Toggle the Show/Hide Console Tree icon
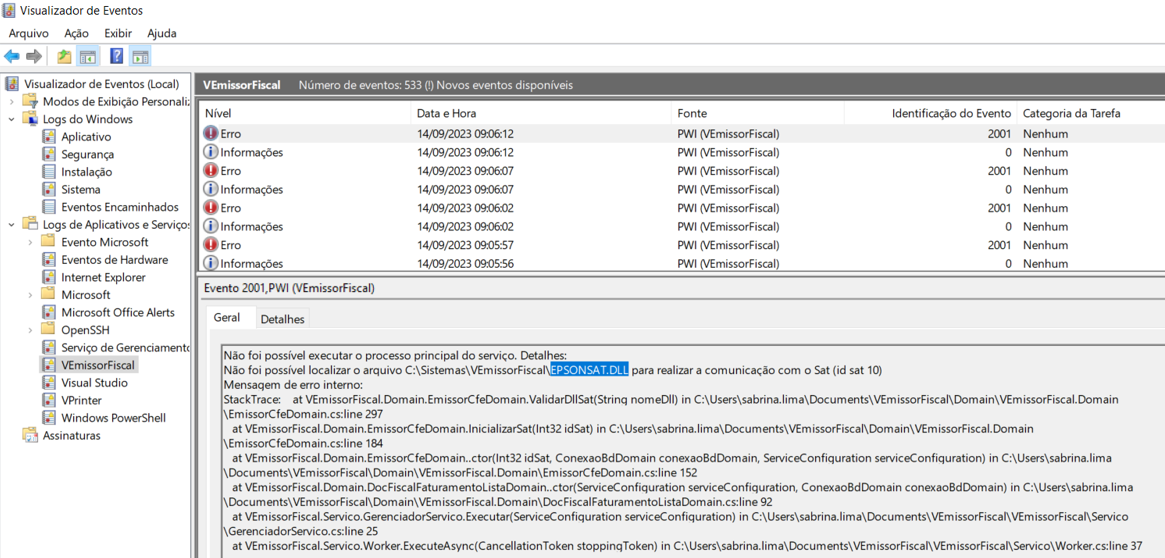This screenshot has width=1165, height=558. click(x=88, y=57)
